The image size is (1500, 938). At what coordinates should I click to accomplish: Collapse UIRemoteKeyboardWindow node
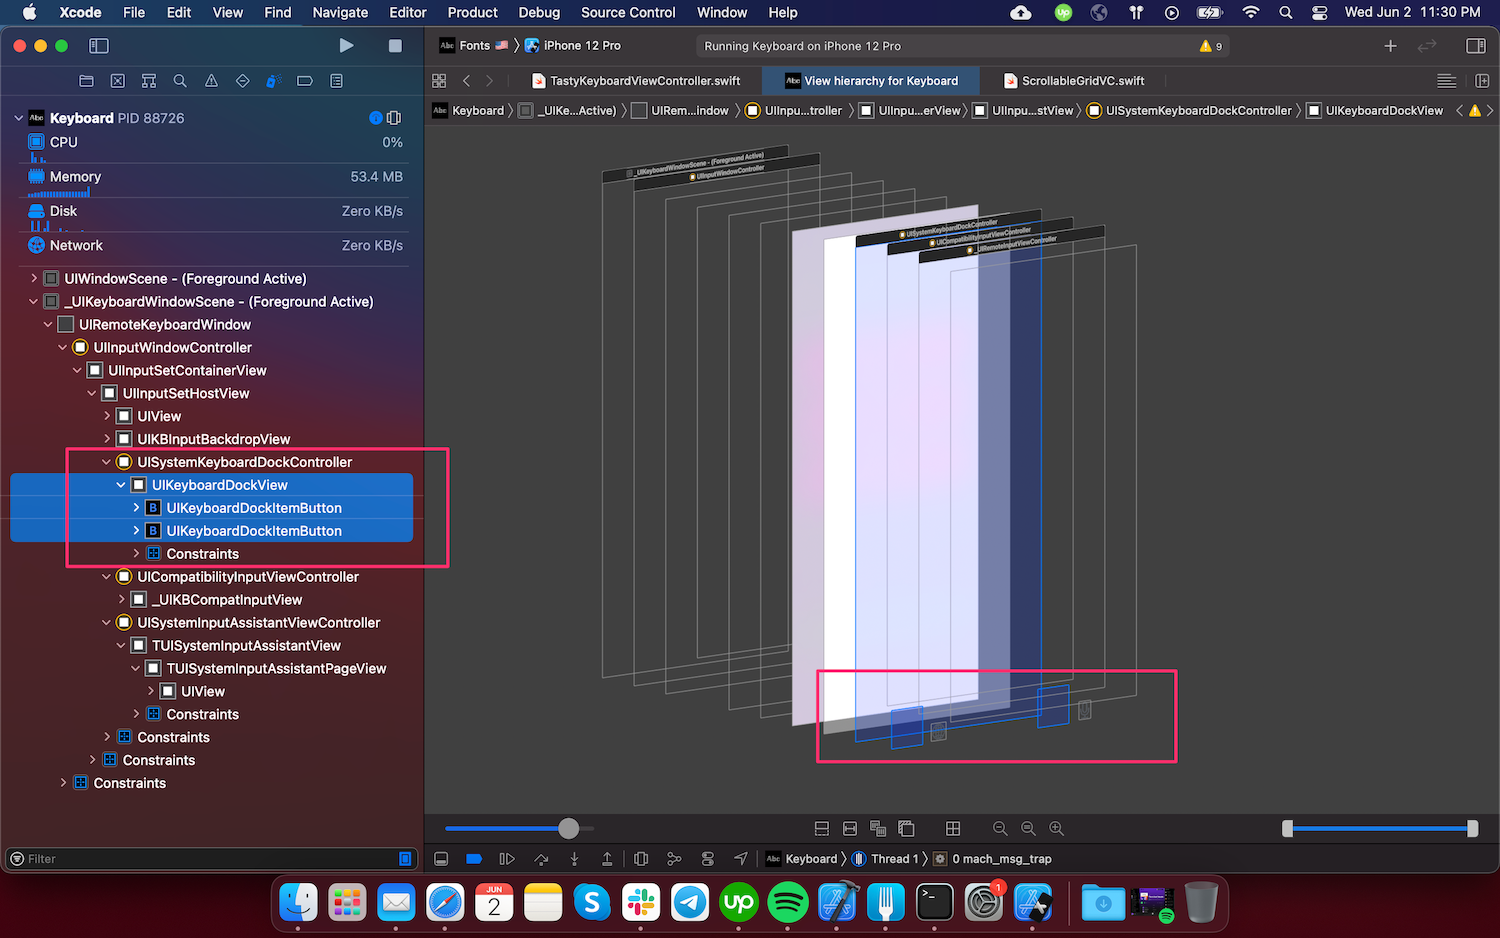(x=48, y=325)
